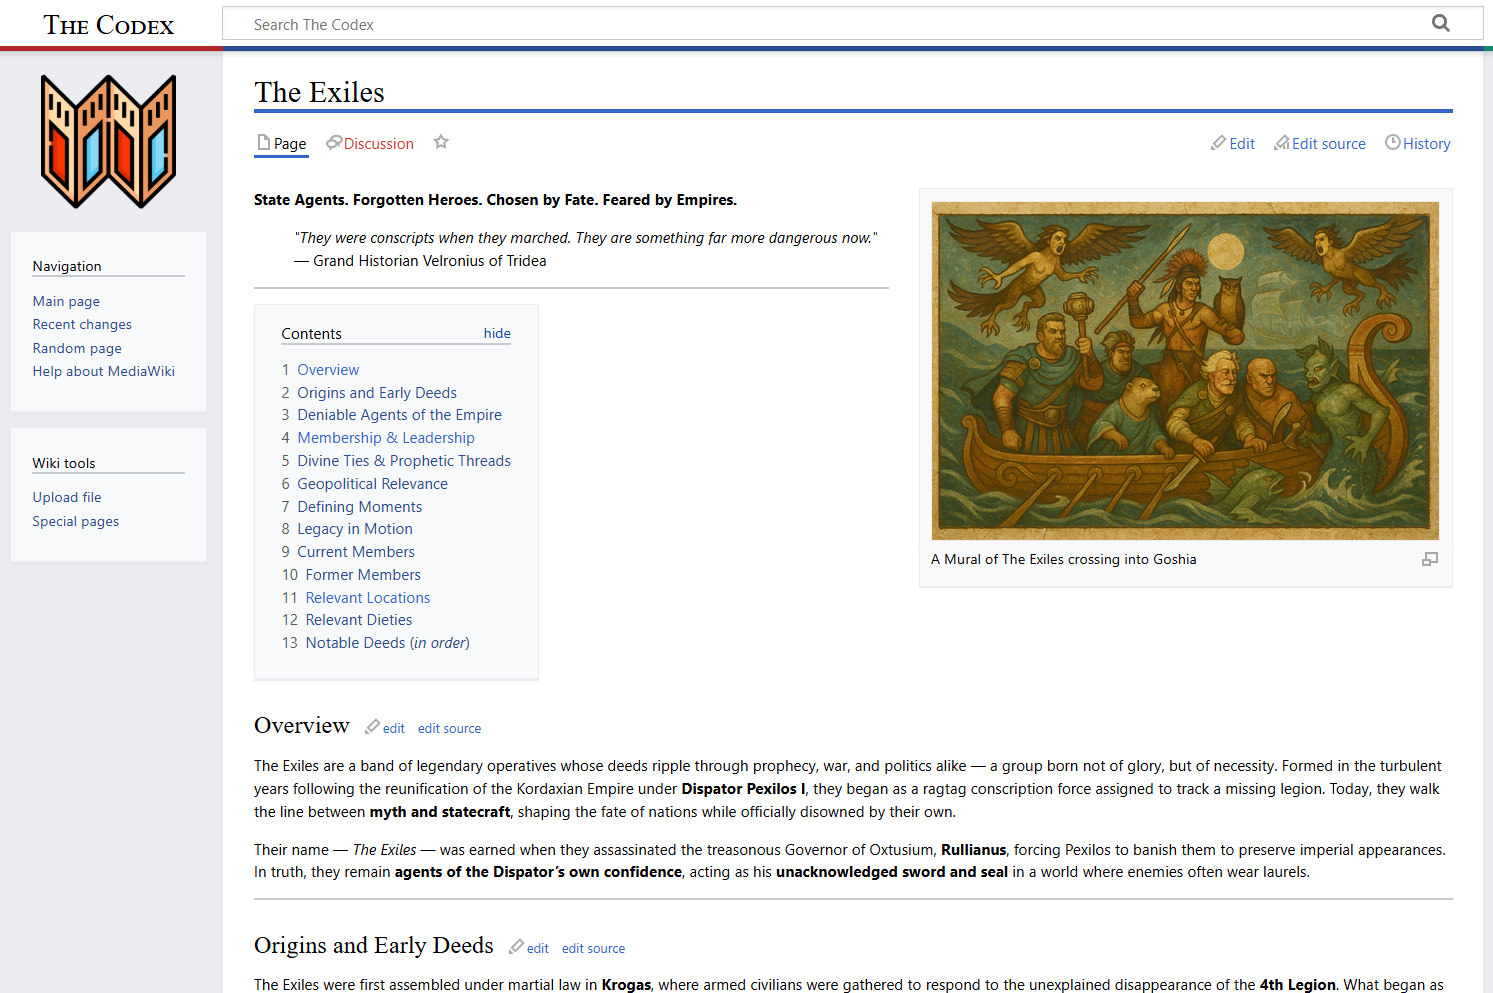1493x993 pixels.
Task: Jump to Membership & Leadership section
Action: tap(385, 438)
